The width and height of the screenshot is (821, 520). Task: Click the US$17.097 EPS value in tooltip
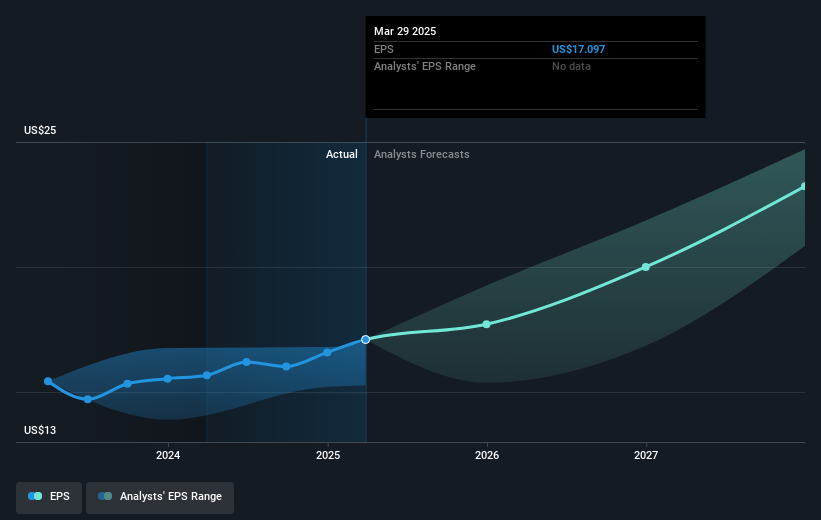click(x=579, y=49)
